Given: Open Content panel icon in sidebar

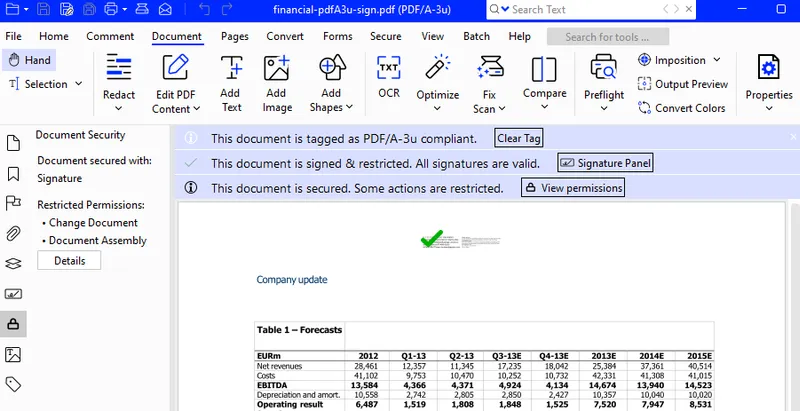Looking at the screenshot, I should (13, 354).
